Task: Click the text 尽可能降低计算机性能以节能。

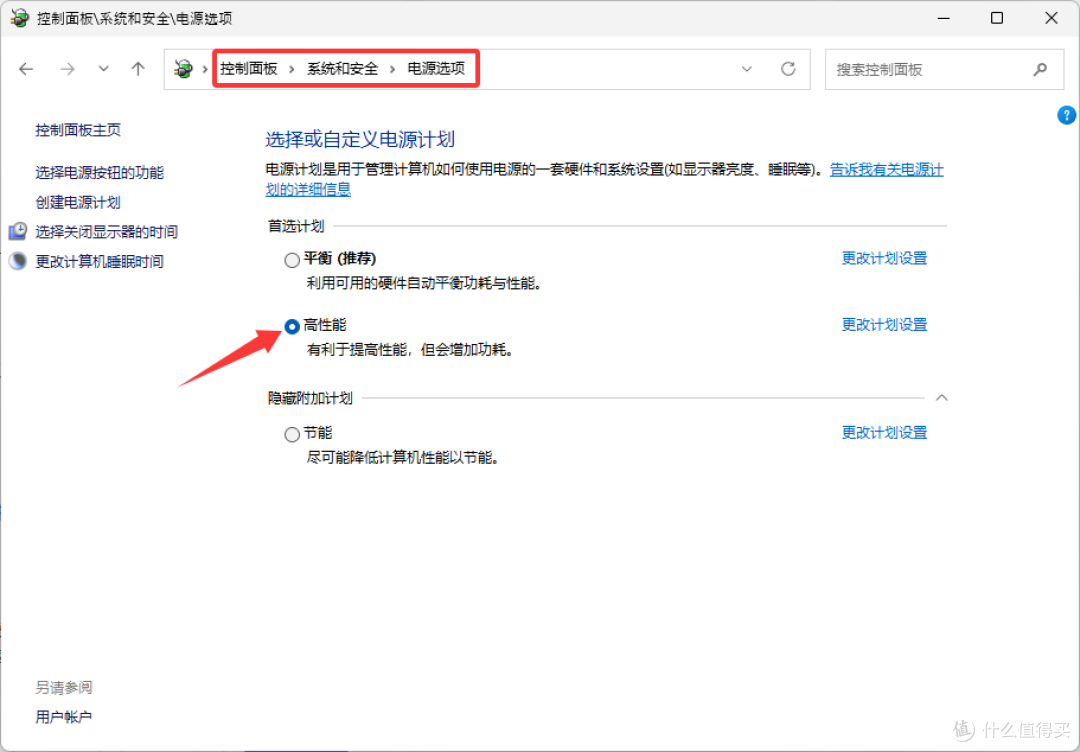Action: point(403,457)
